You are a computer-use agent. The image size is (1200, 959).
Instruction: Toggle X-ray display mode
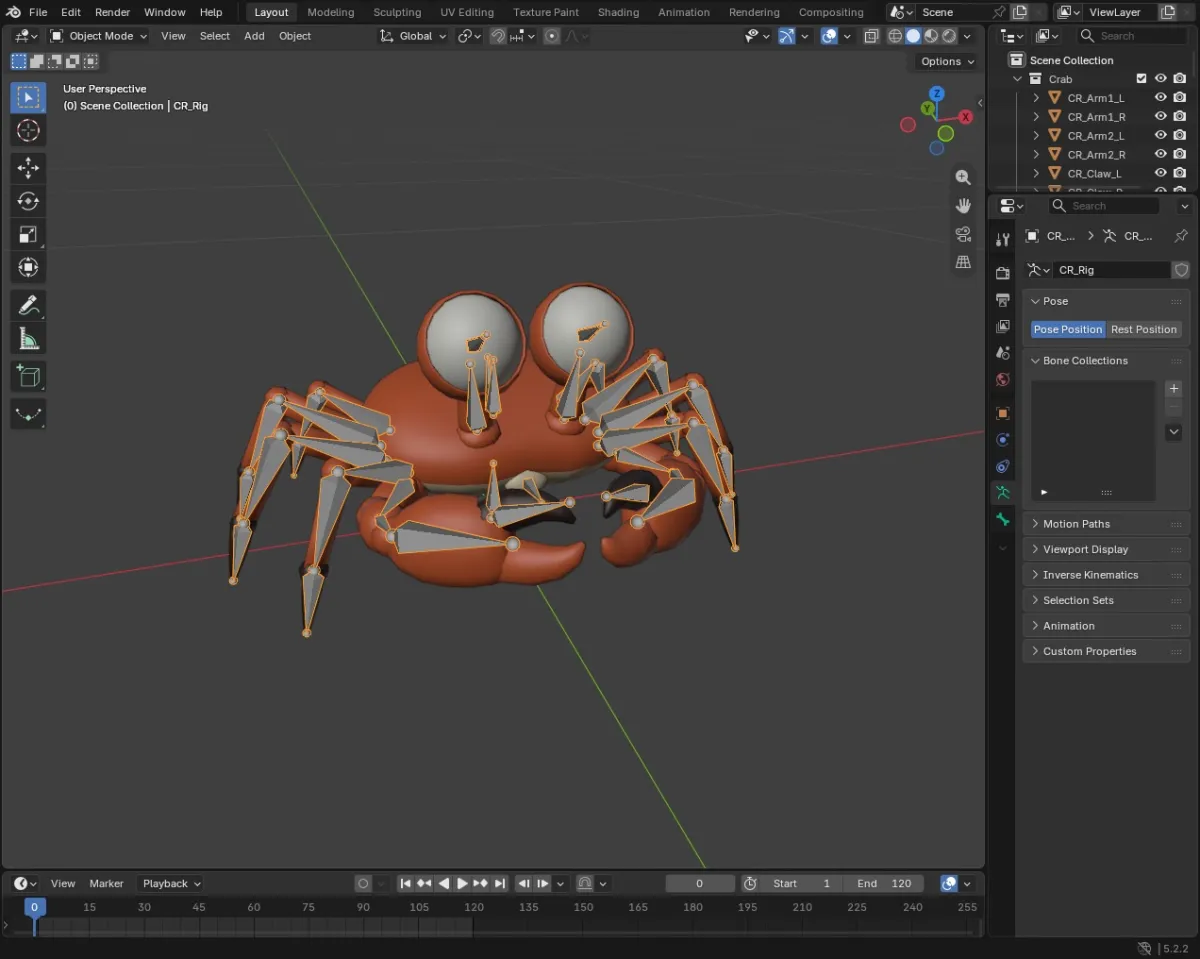pyautogui.click(x=871, y=36)
